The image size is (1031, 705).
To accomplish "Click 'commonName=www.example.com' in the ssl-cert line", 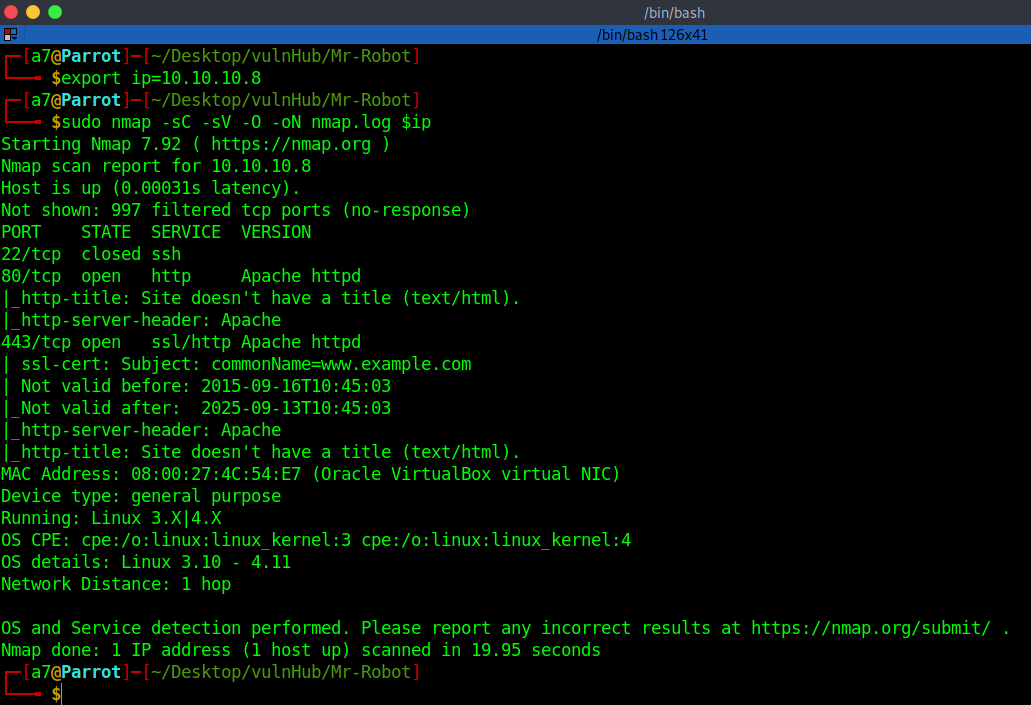I will [x=341, y=364].
